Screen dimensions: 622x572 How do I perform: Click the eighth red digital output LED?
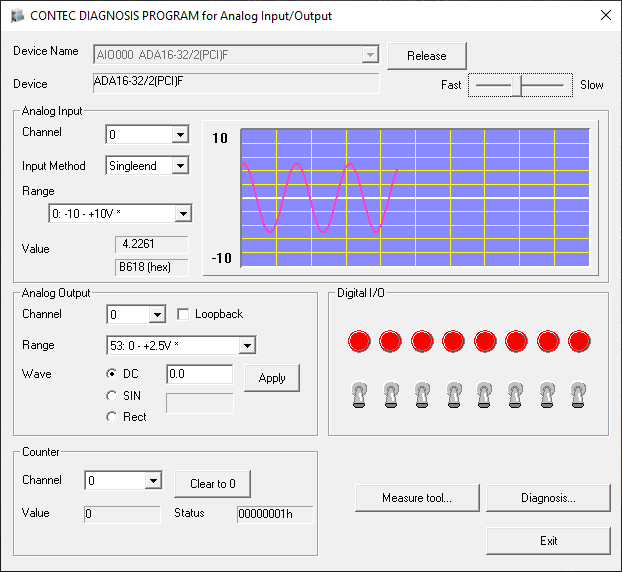coord(579,341)
